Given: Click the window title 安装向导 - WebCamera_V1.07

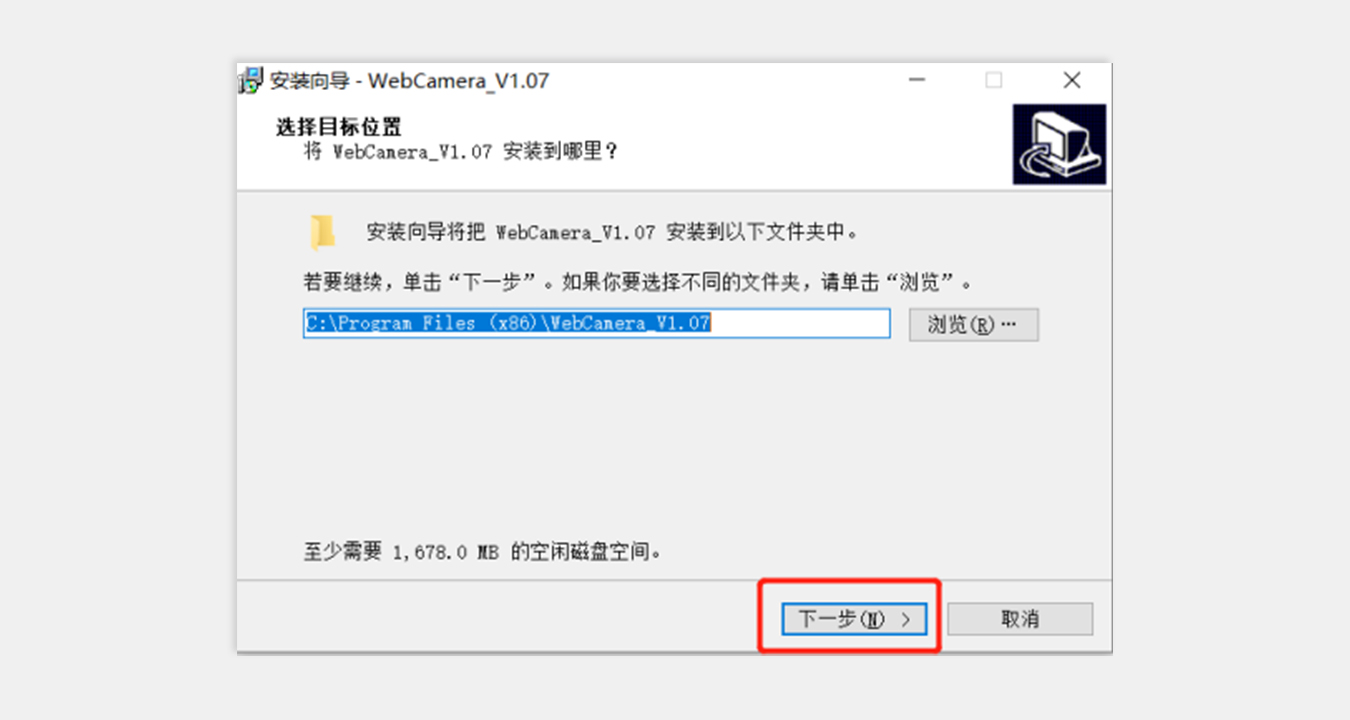Looking at the screenshot, I should (x=410, y=81).
